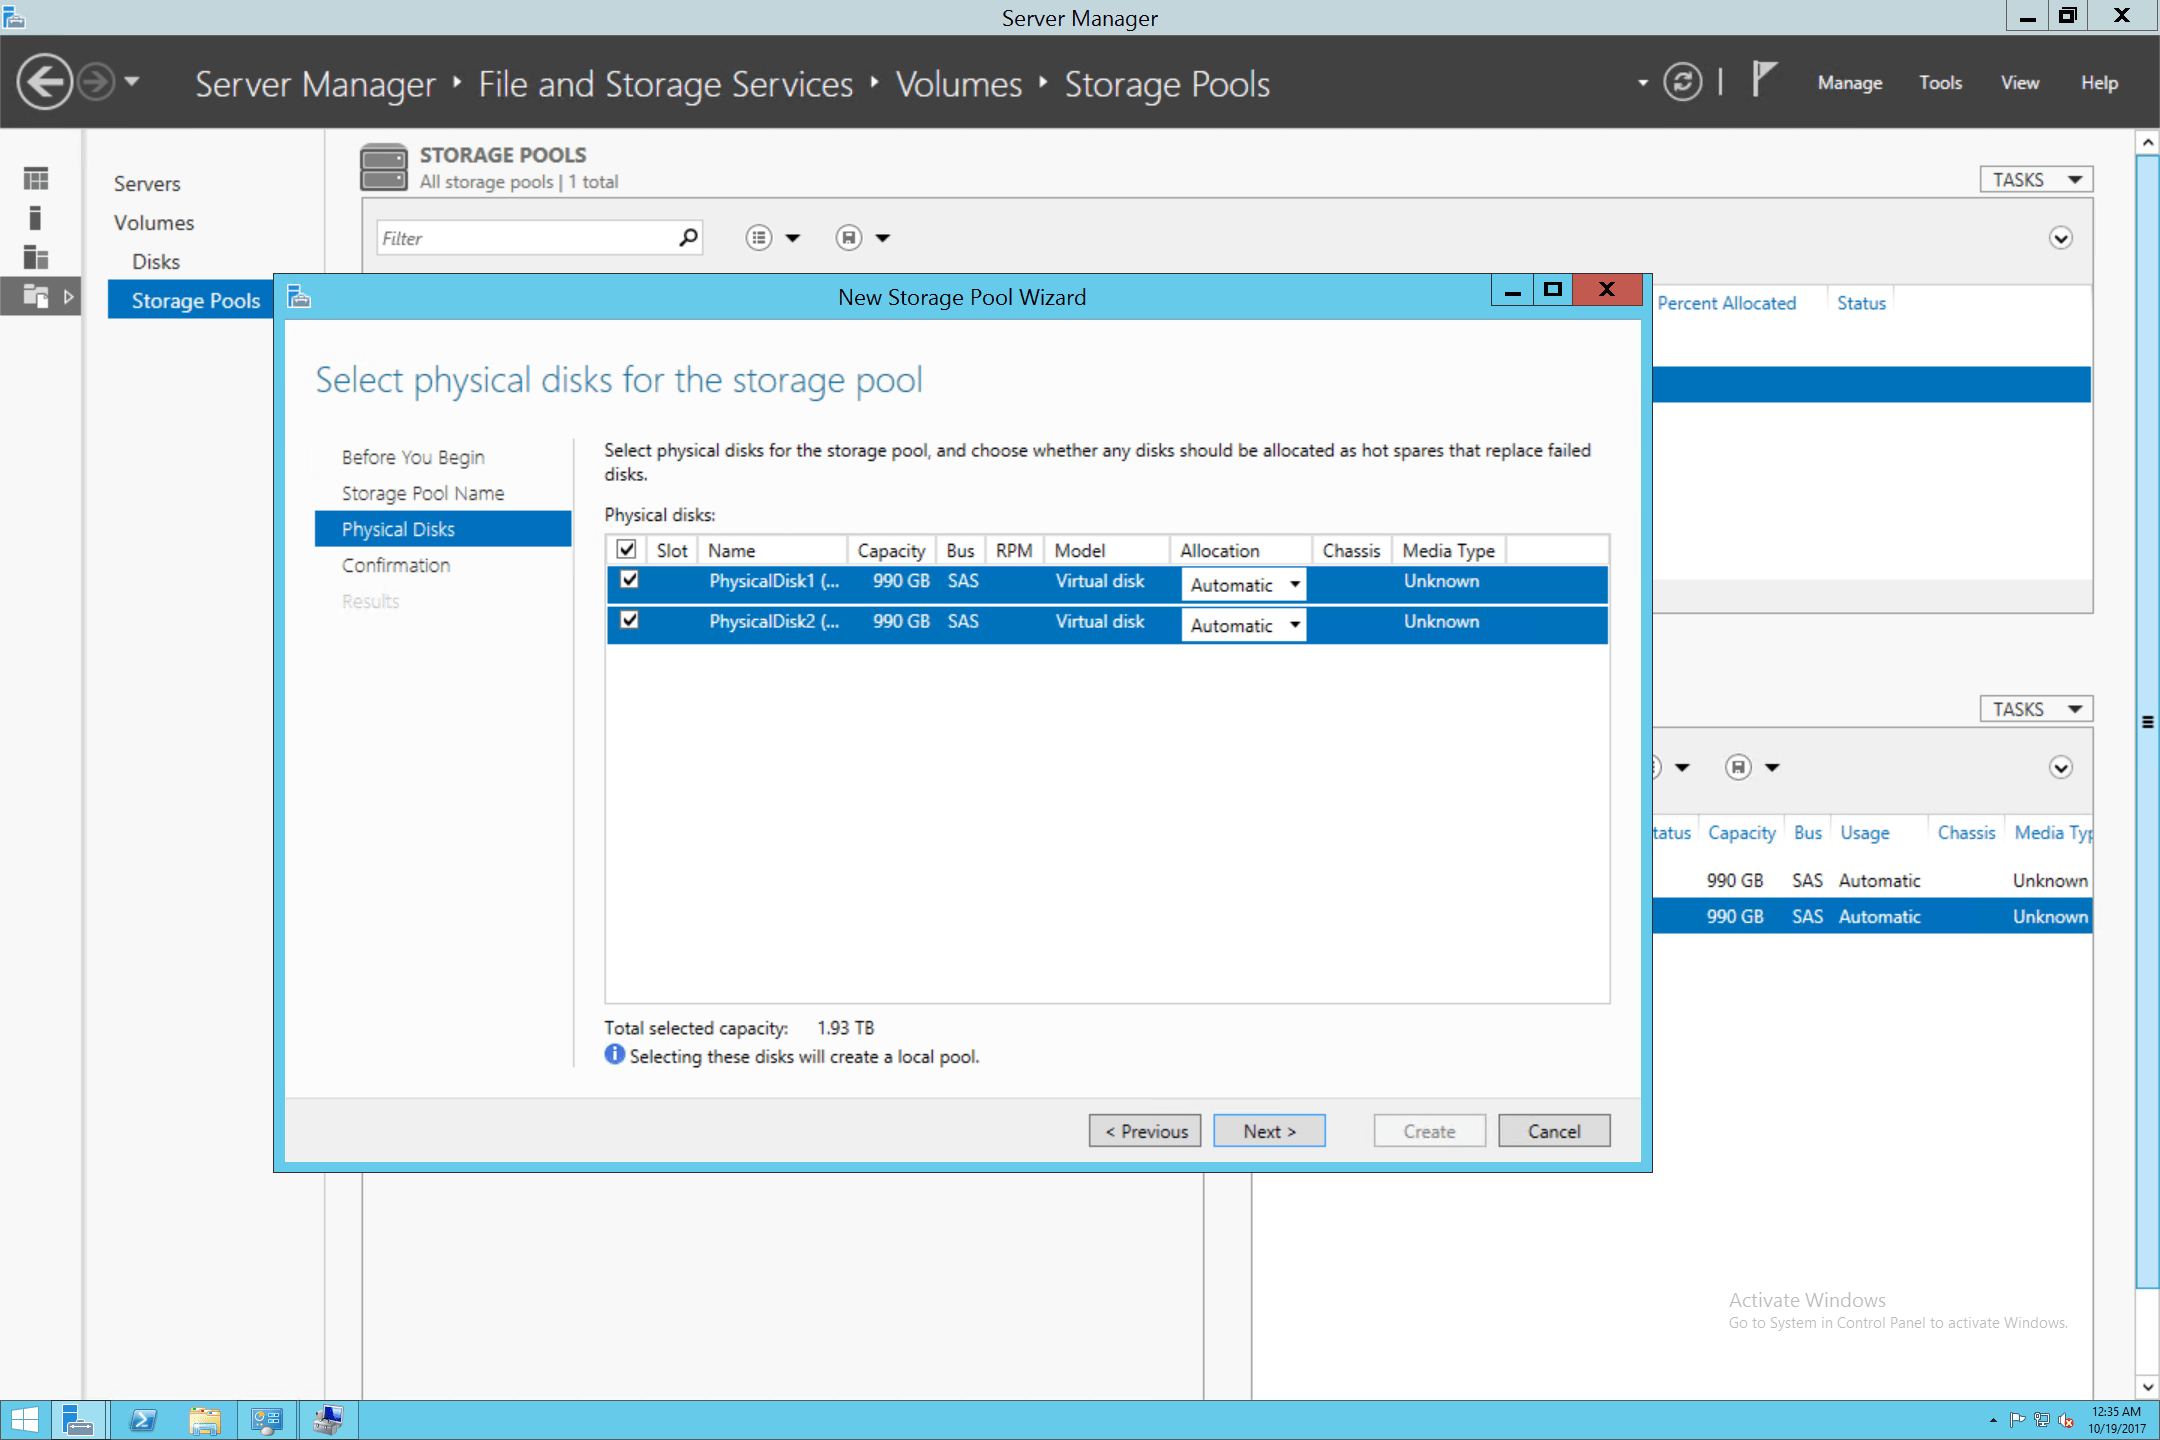Type a filter in the Filter search box
This screenshot has height=1440, width=2160.
point(520,237)
